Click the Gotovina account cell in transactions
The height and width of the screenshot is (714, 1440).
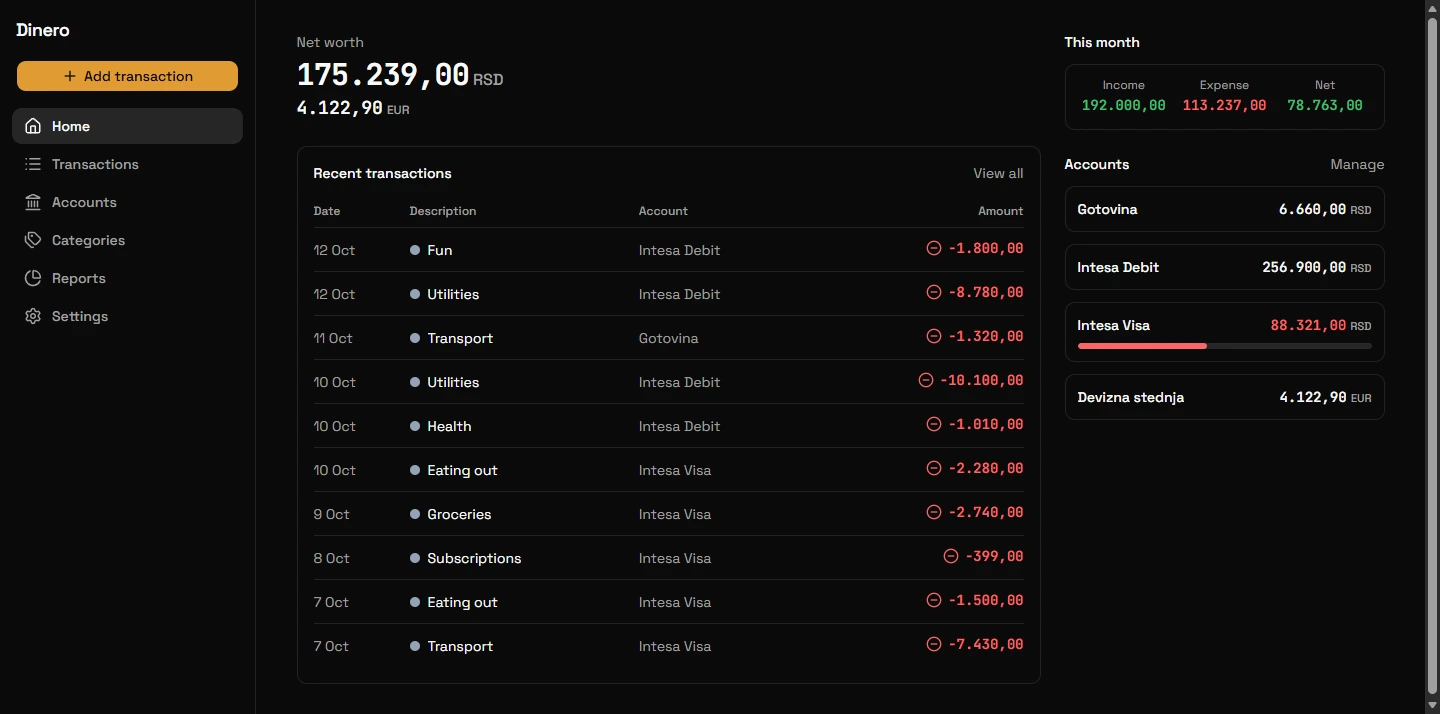(x=669, y=338)
